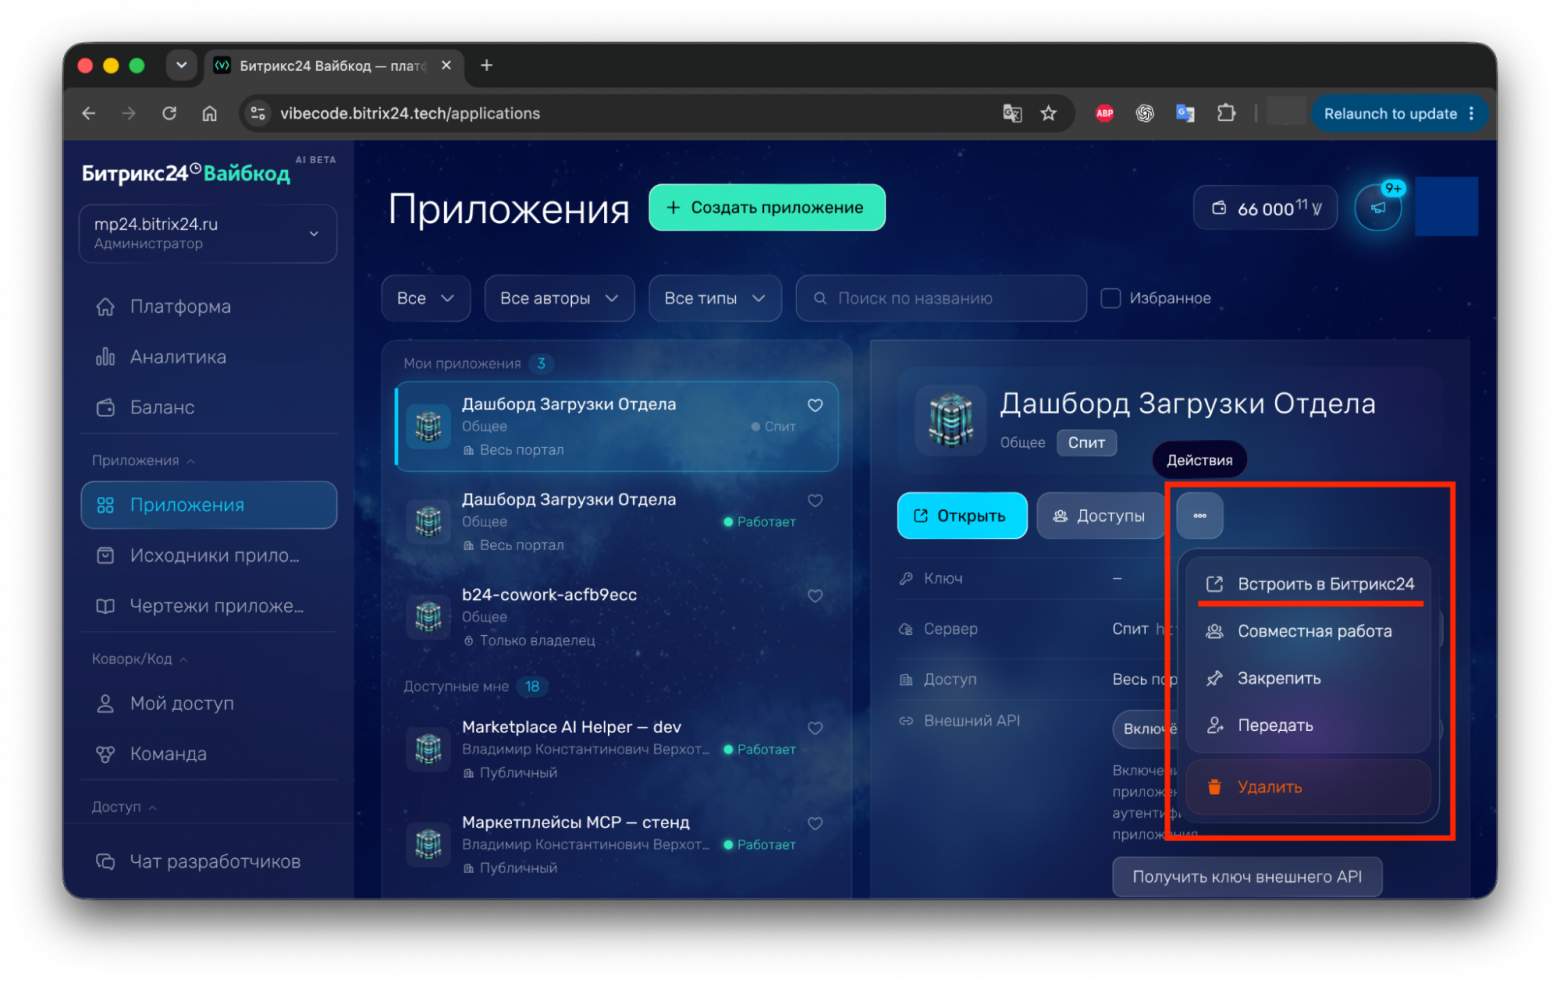1560x983 pixels.
Task: Favorite the sleeping Дашборд Загрузки Отдела app
Action: tap(815, 405)
